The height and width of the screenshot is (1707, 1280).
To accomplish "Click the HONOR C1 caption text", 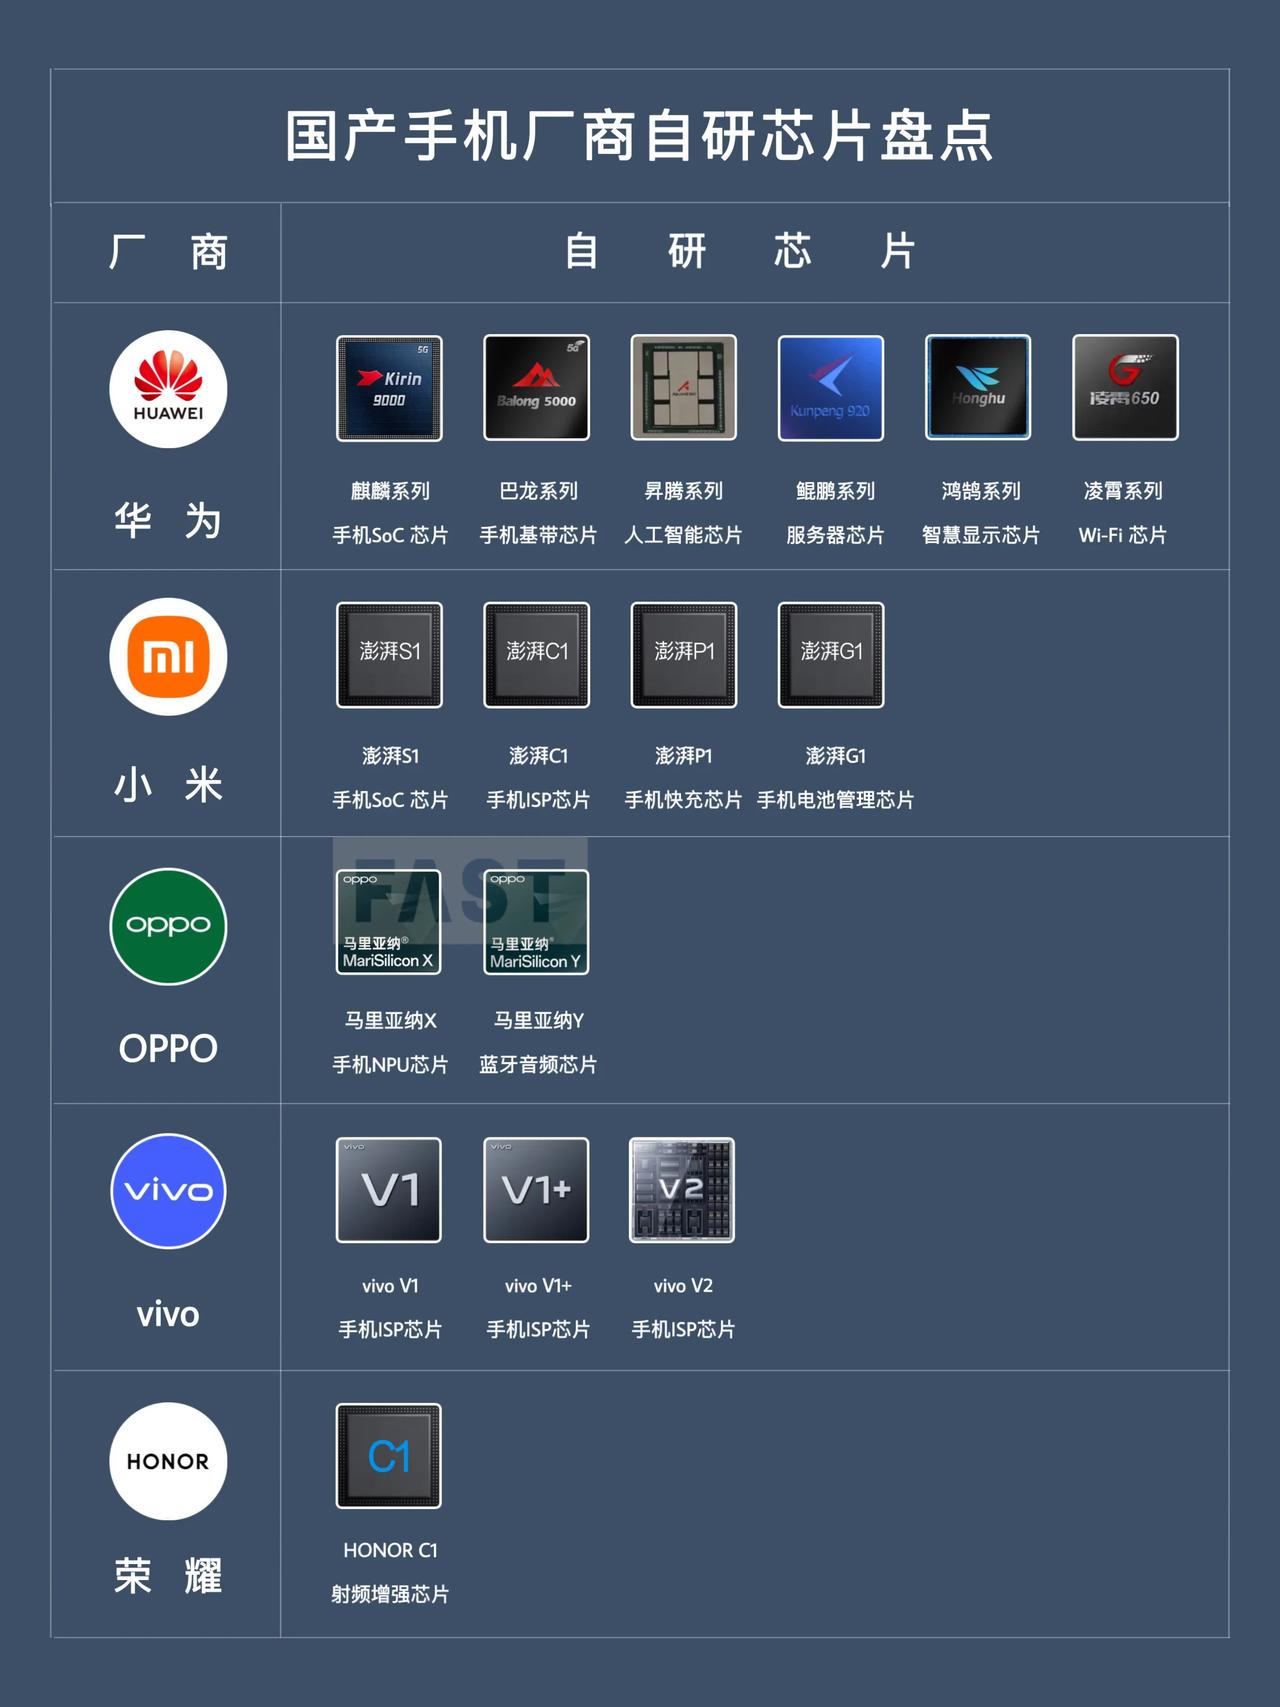I will (390, 1550).
